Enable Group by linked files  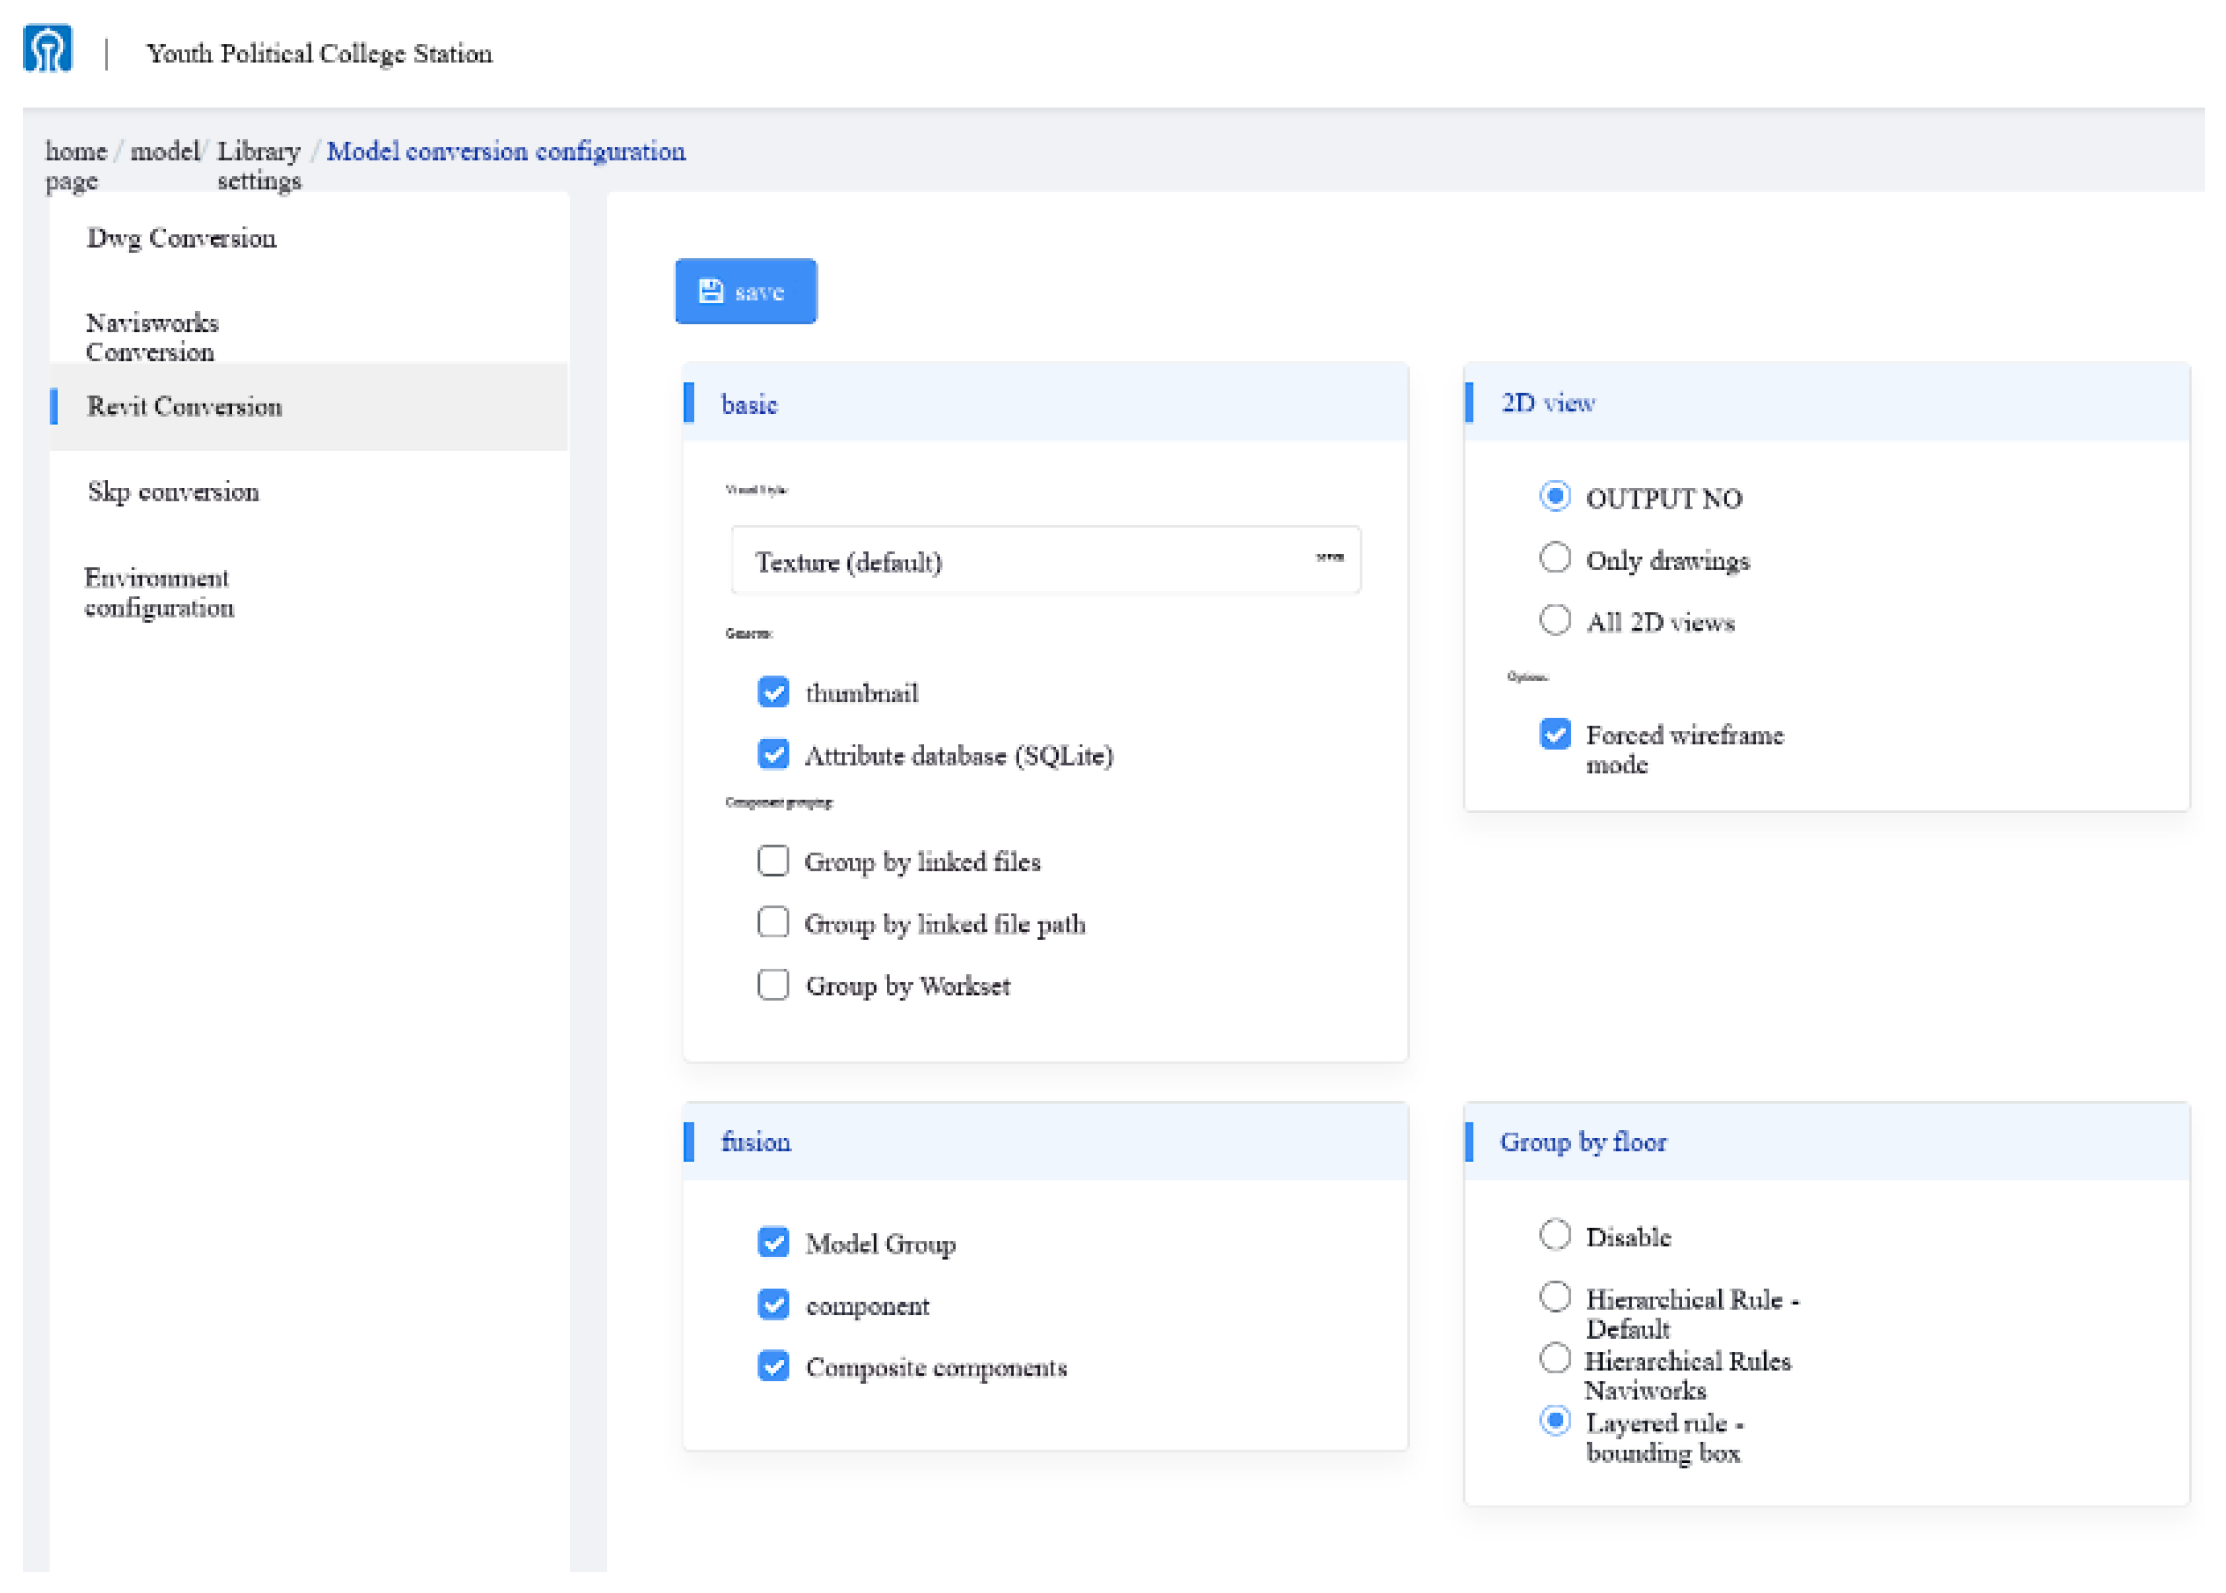[x=773, y=861]
